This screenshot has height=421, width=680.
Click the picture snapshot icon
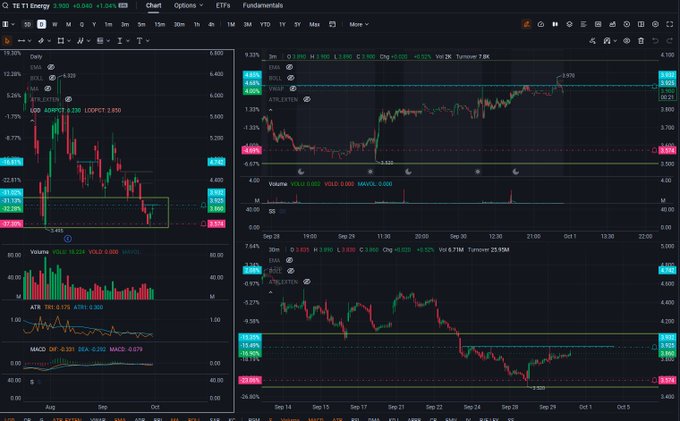point(598,25)
